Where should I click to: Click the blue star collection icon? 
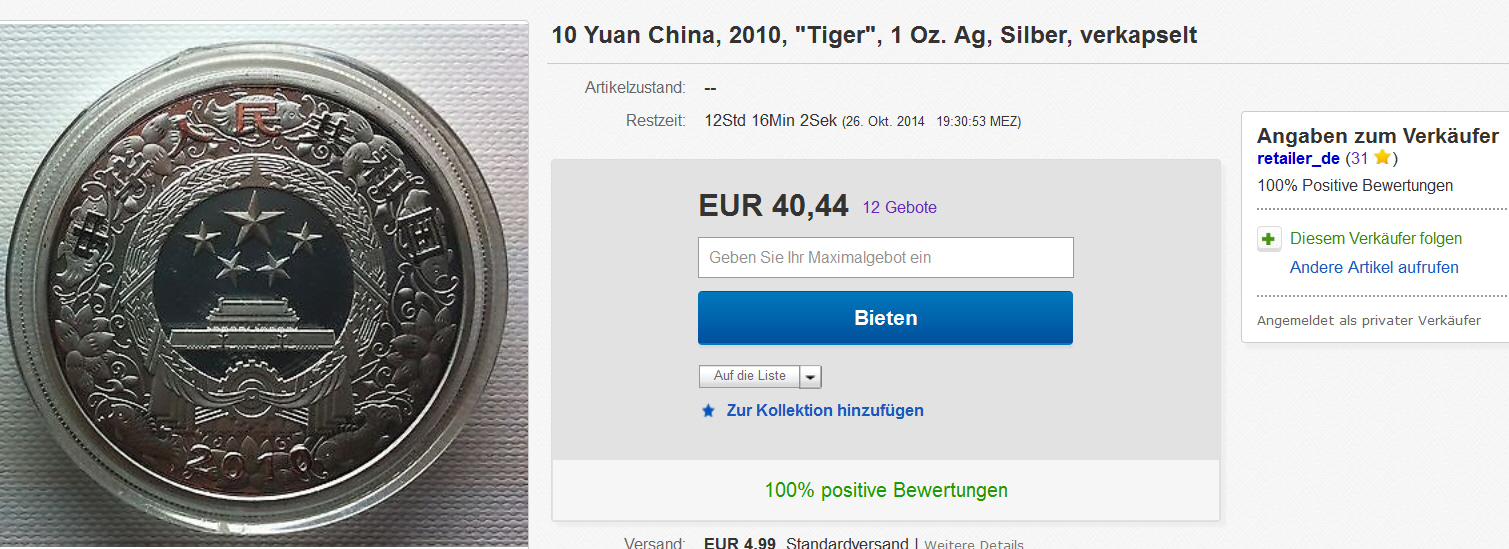coord(708,411)
